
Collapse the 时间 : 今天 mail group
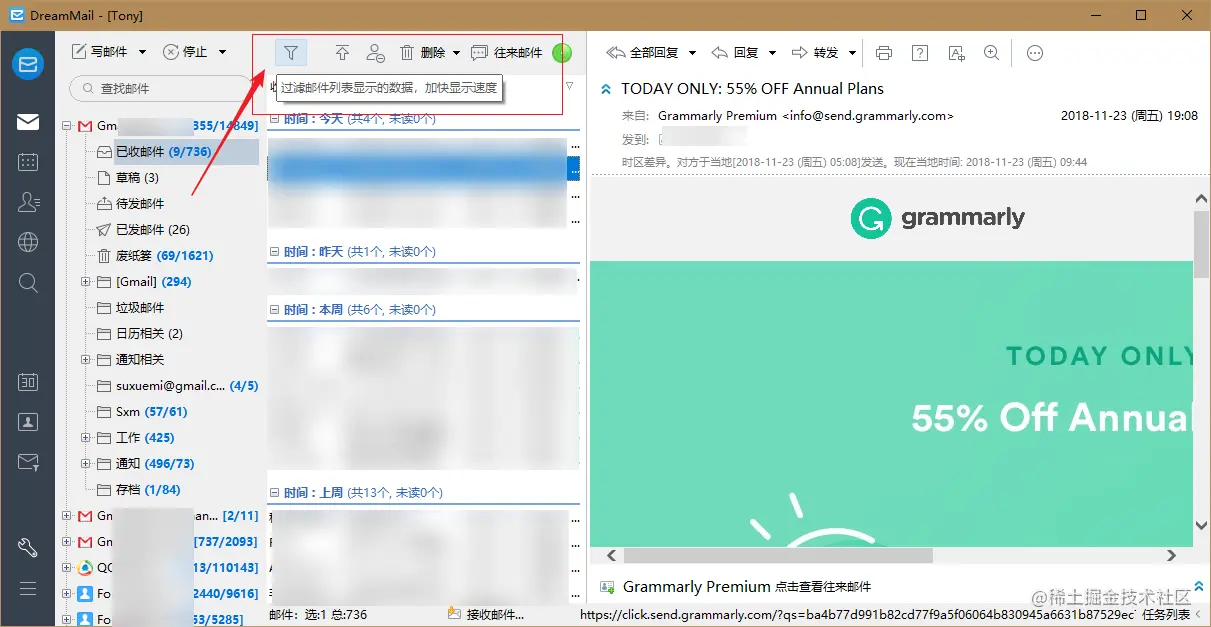tap(274, 119)
